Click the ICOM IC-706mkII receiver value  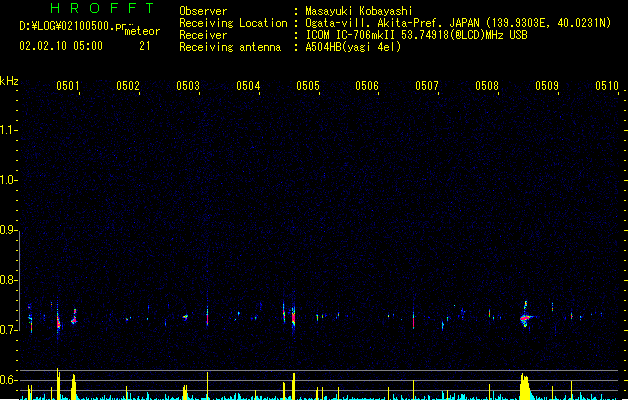click(416, 35)
